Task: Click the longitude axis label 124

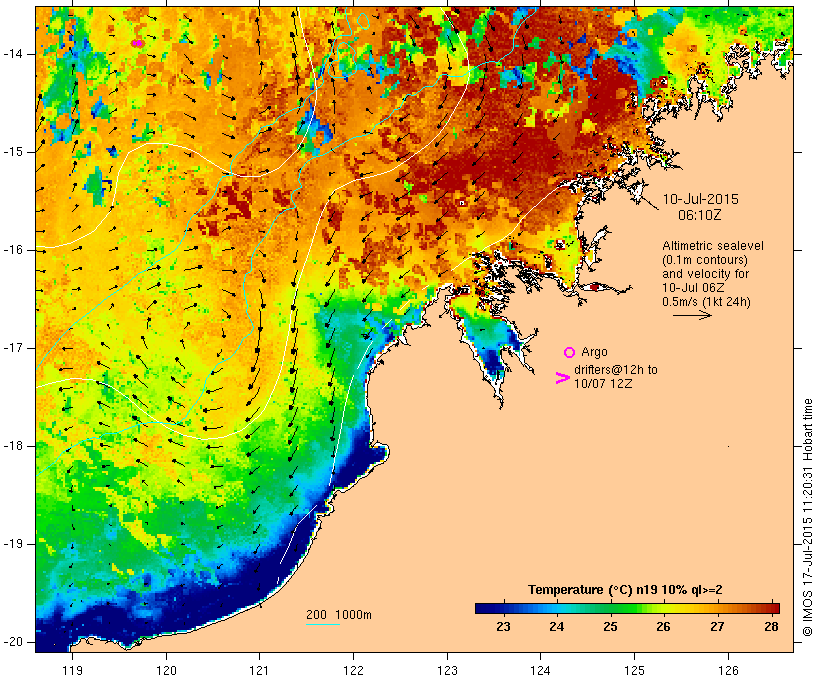Action: click(x=540, y=670)
